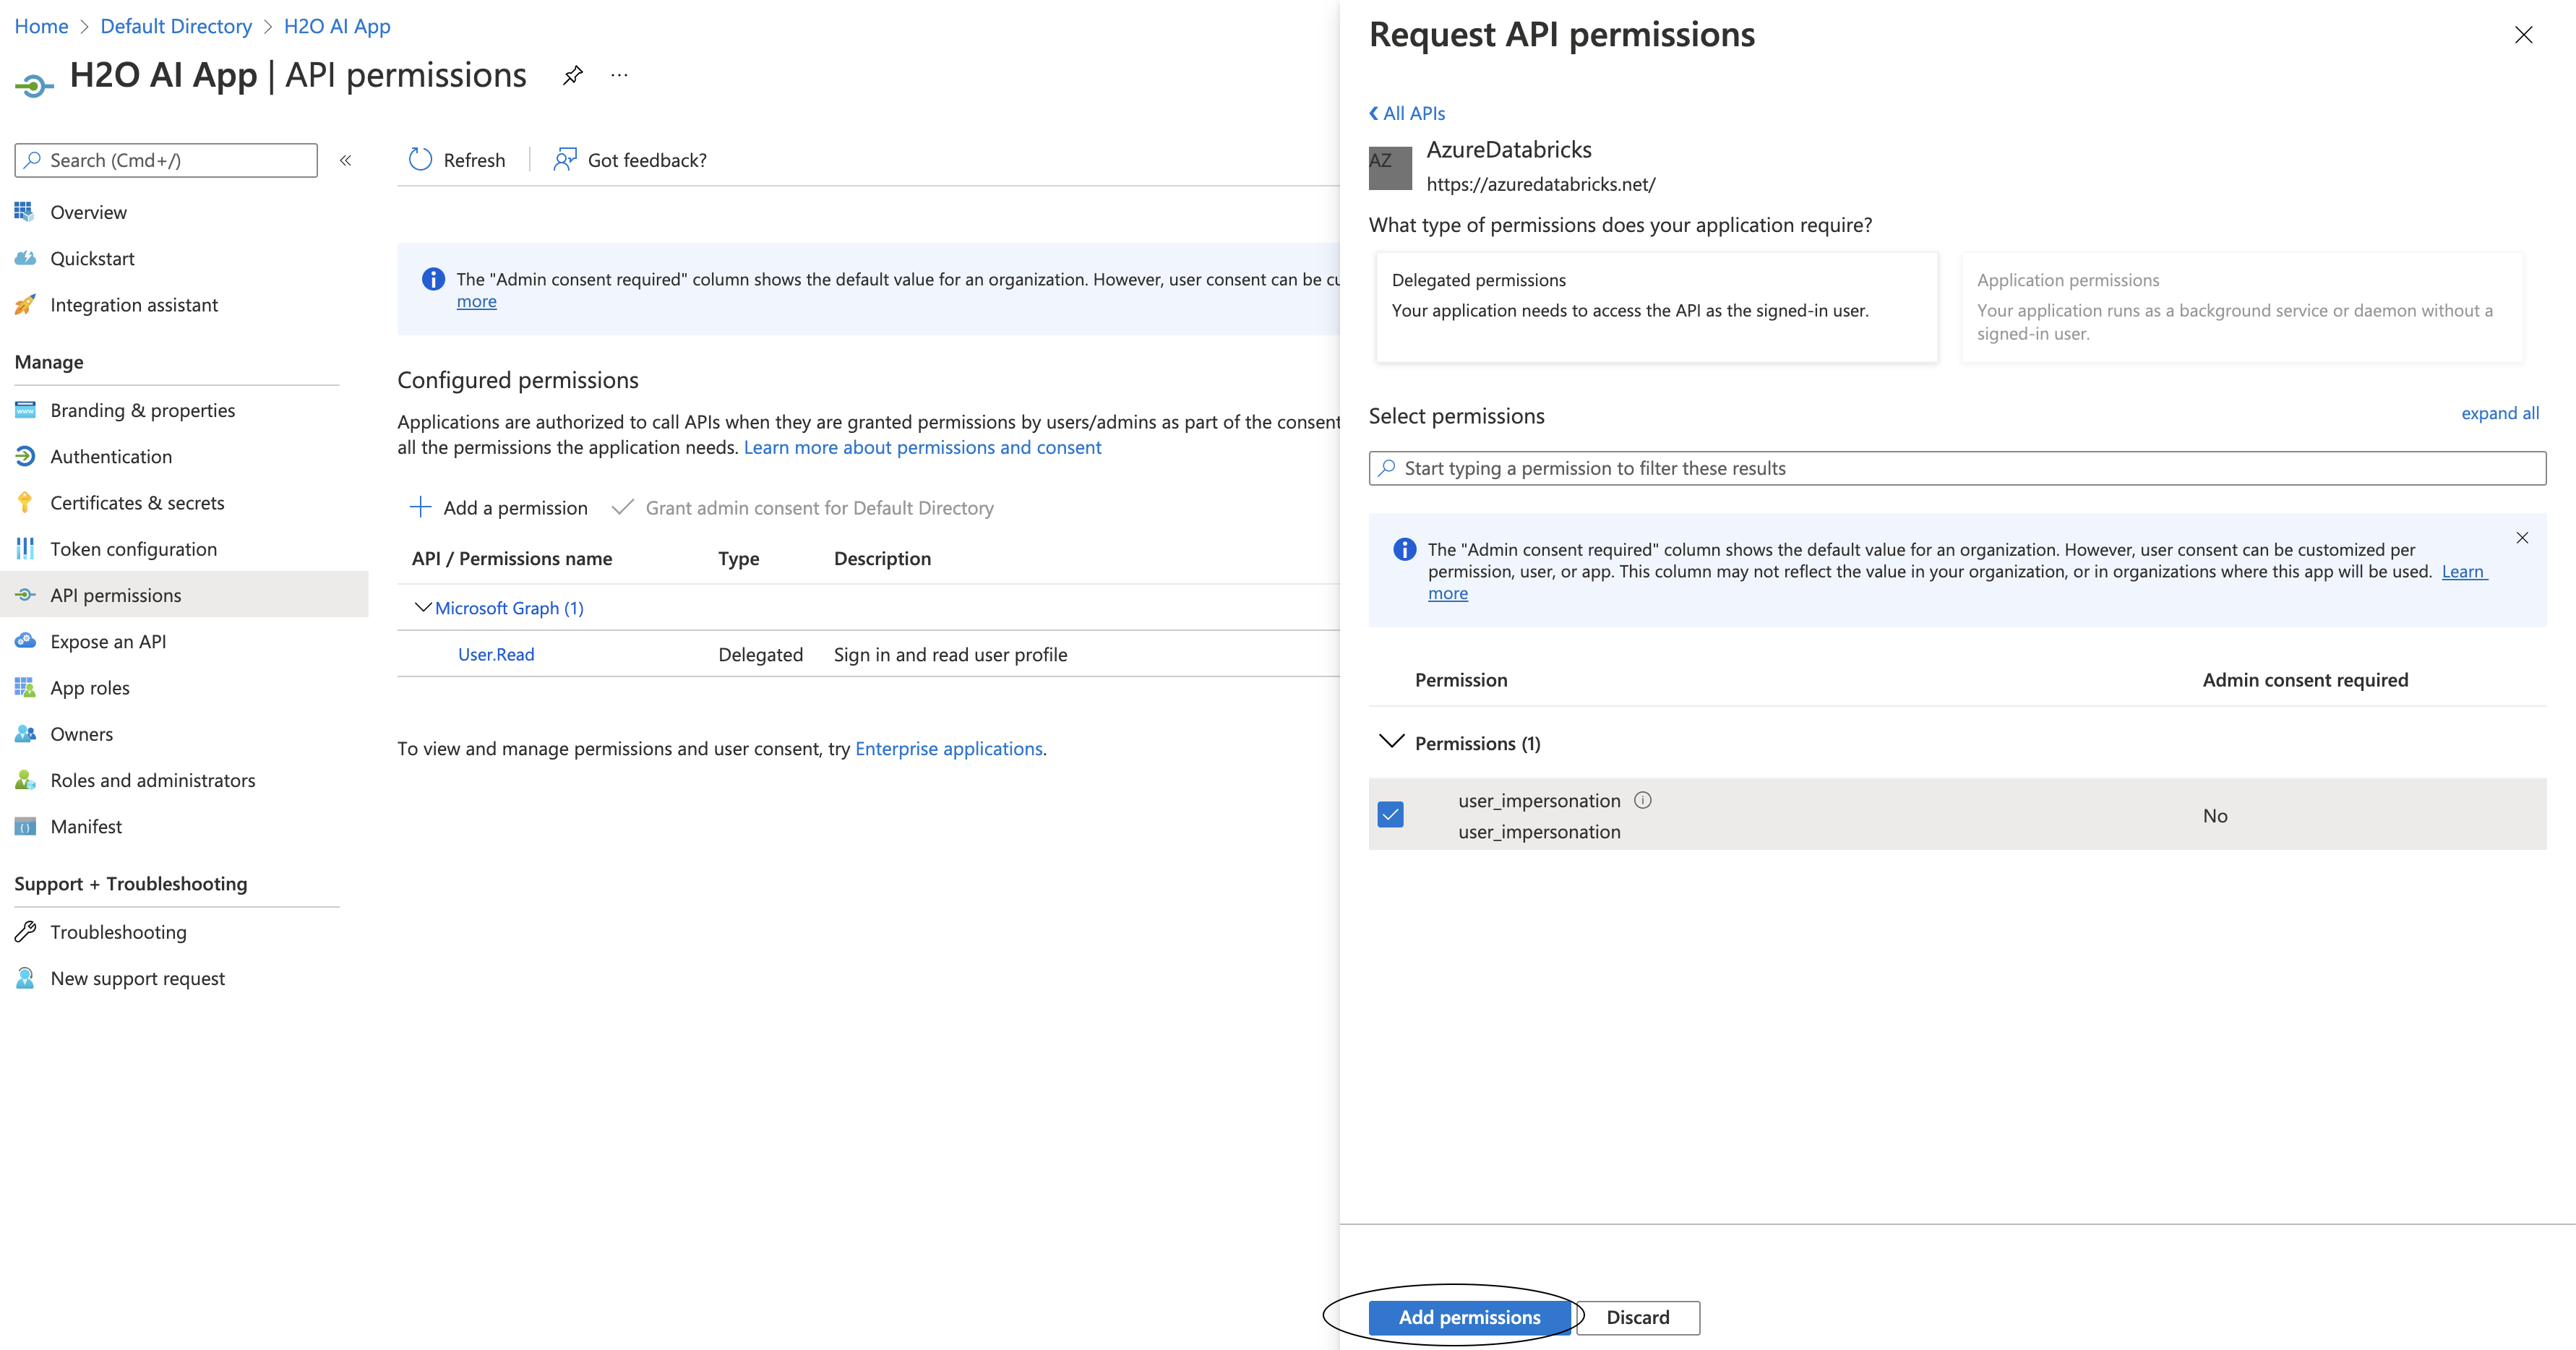This screenshot has height=1350, width=2576.
Task: Click the plus icon for Add a permission
Action: pos(420,507)
